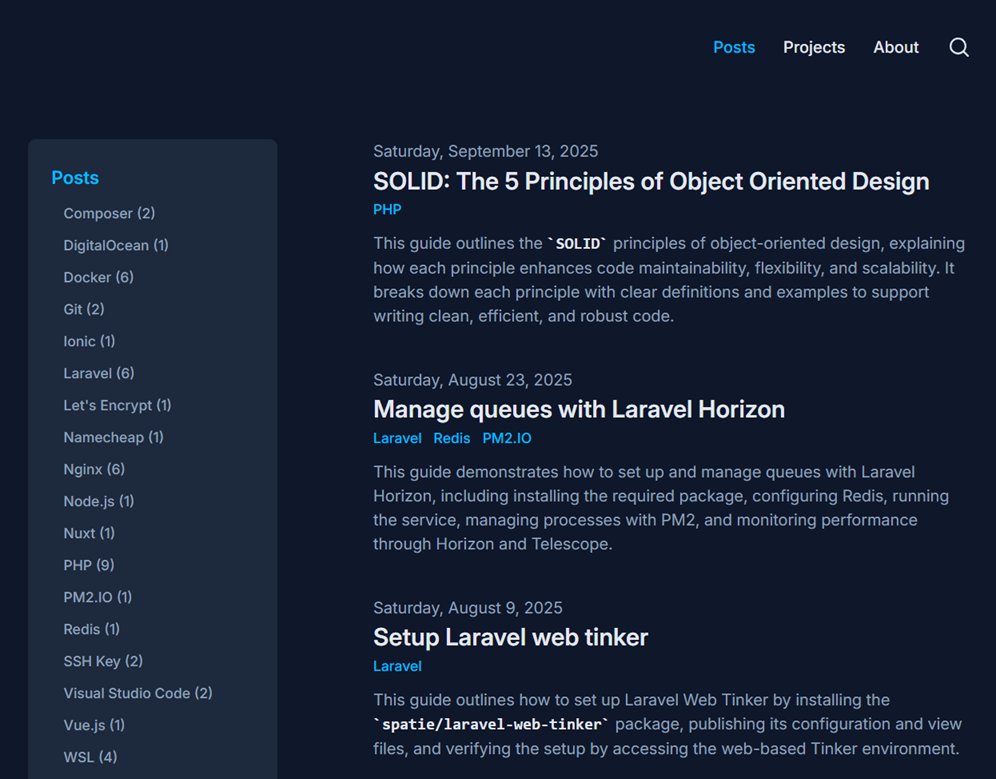996x779 pixels.
Task: Open Let's Encrypt category in sidebar
Action: tap(117, 405)
